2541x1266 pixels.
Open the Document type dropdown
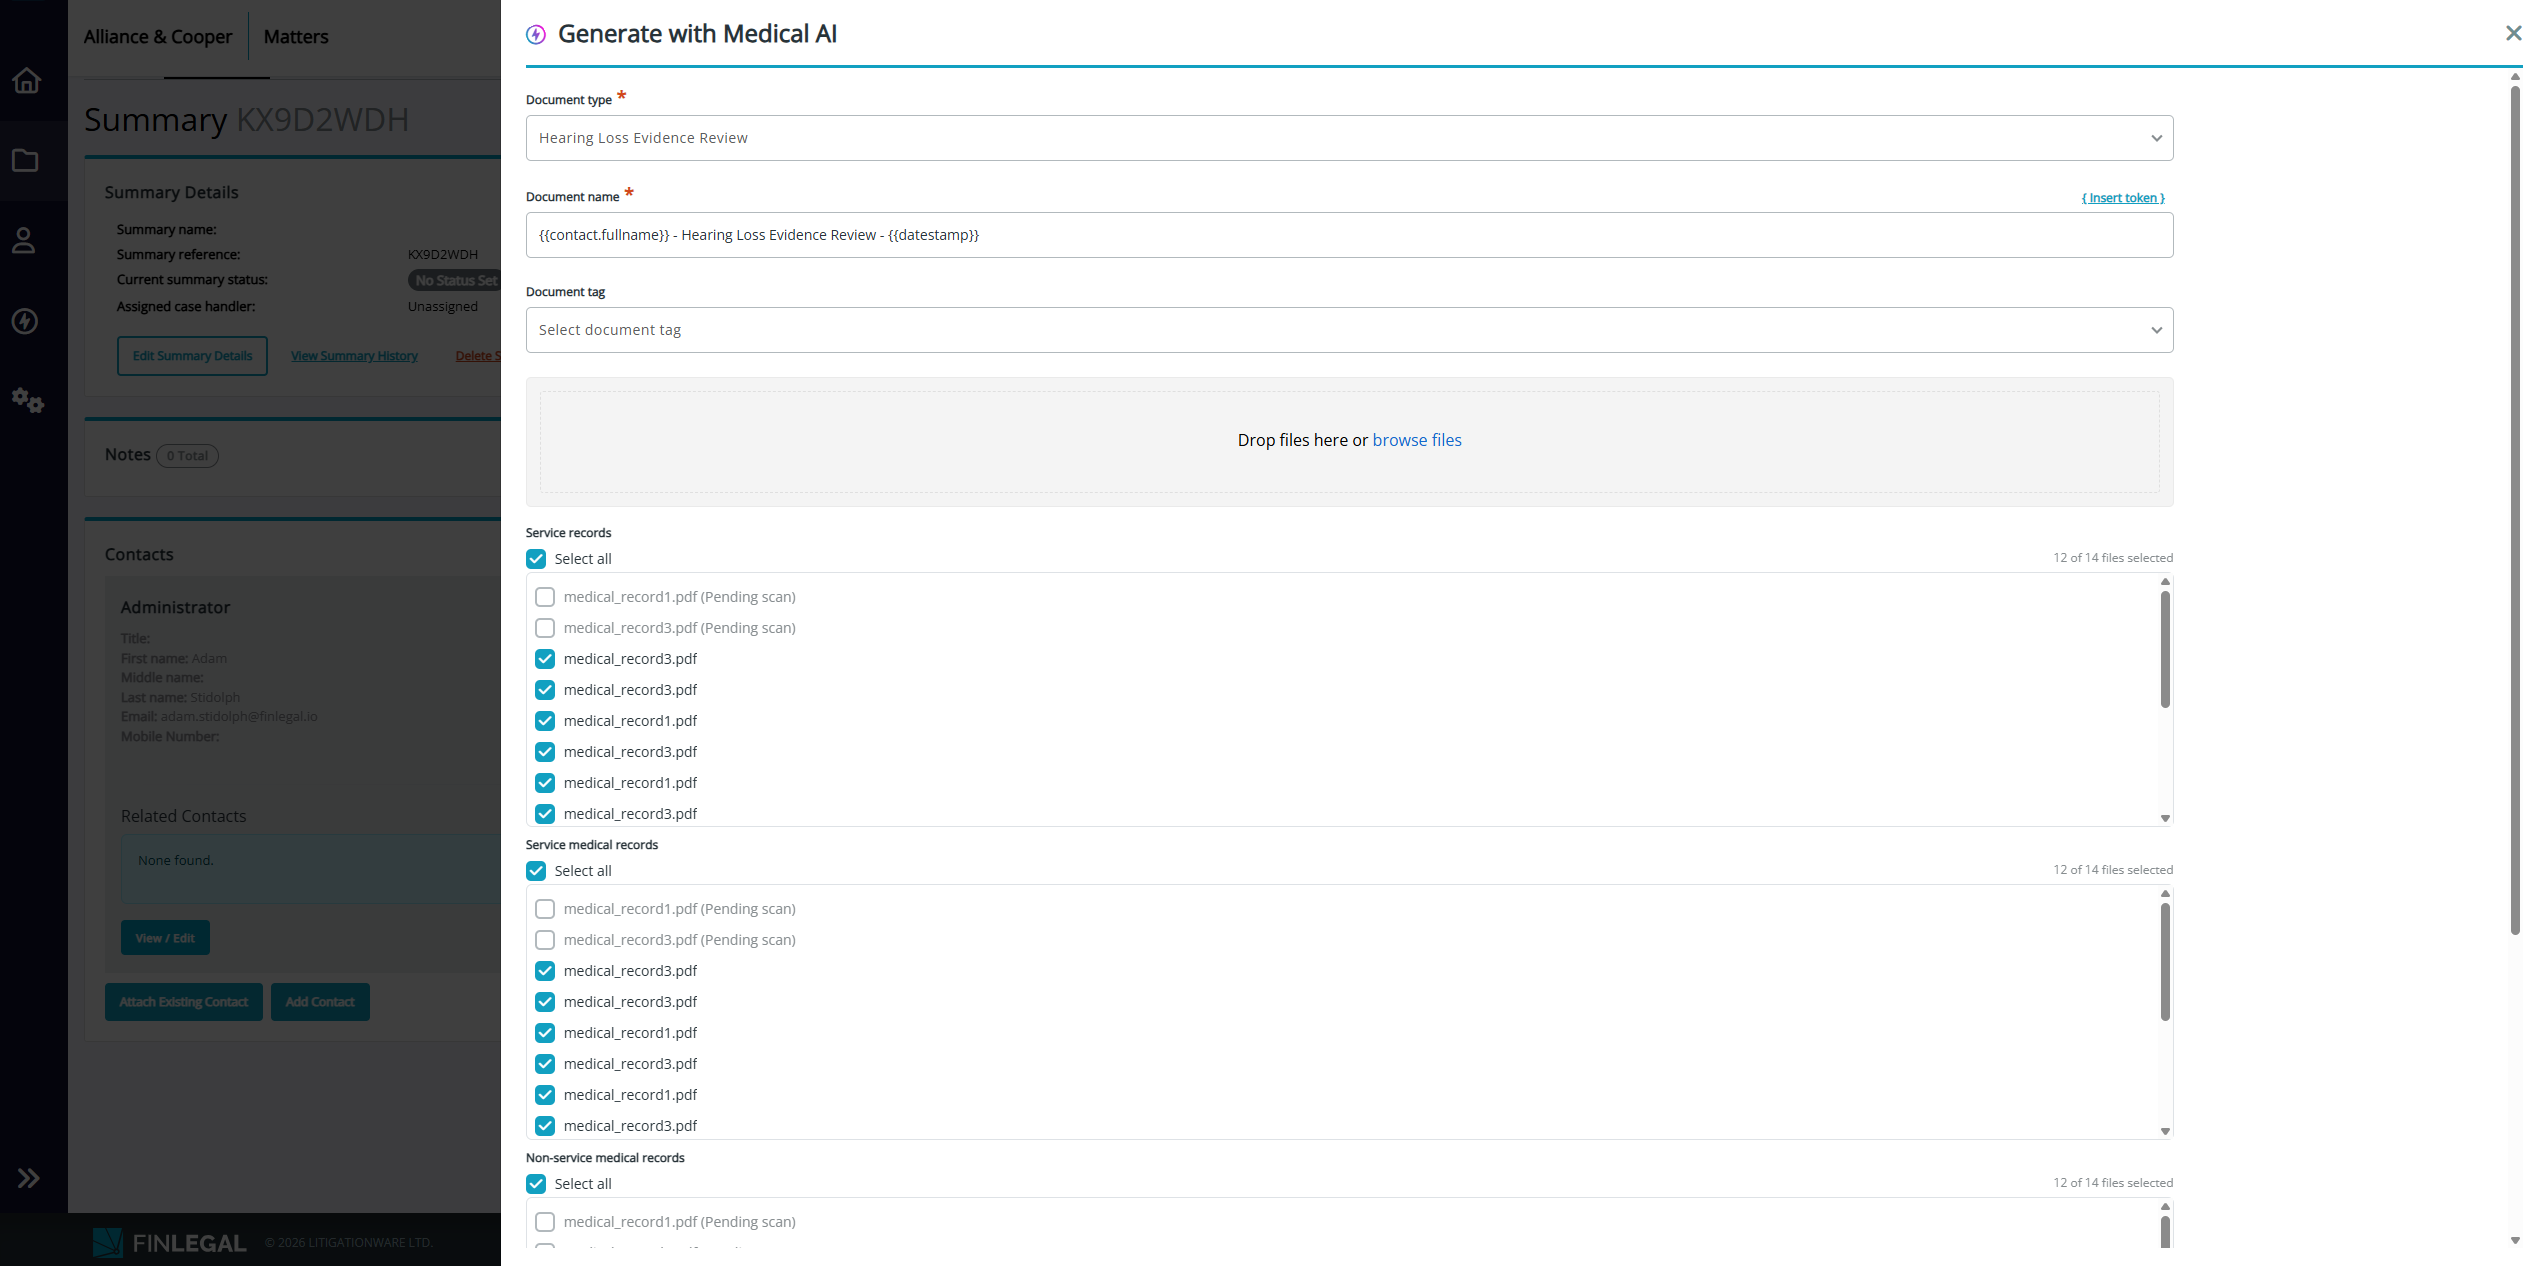[x=1349, y=138]
